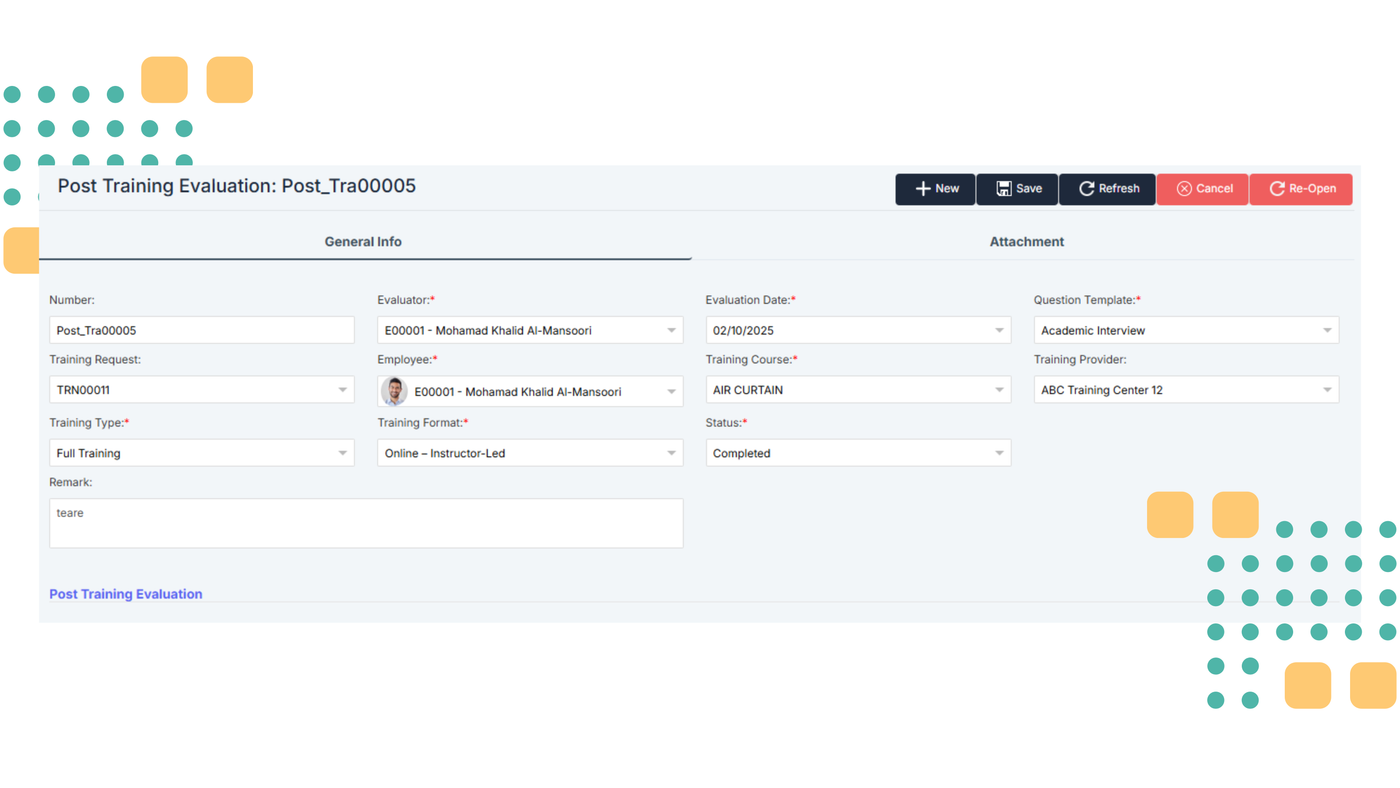Click into the Remark text area
Screen dimensions: 1400x788
coord(366,524)
